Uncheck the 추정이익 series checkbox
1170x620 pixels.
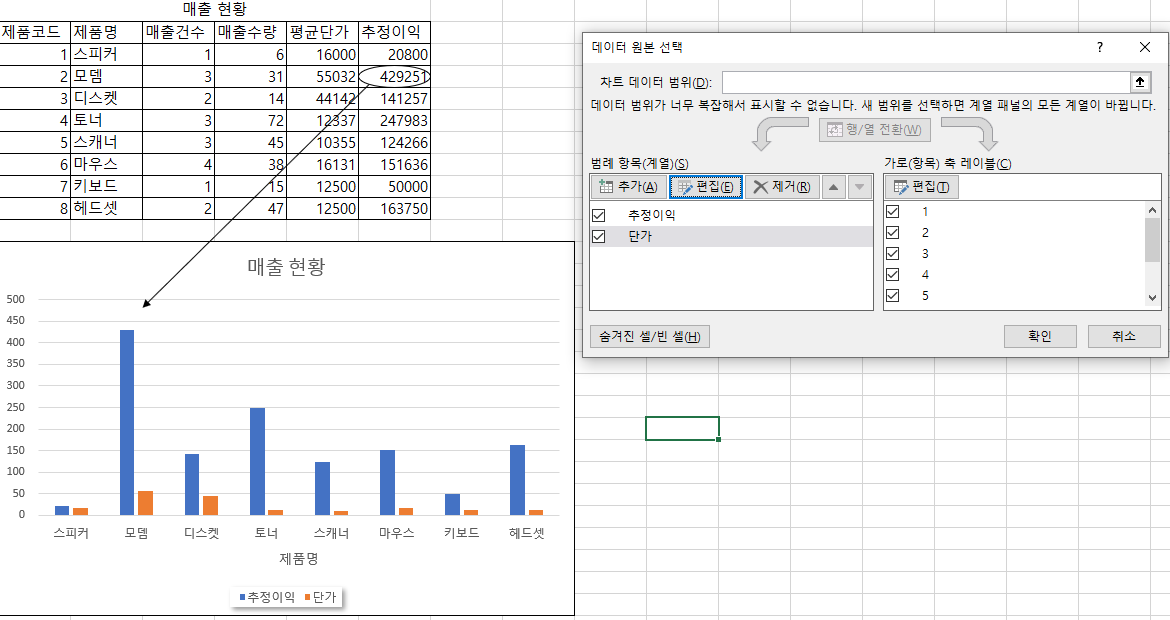(x=600, y=215)
